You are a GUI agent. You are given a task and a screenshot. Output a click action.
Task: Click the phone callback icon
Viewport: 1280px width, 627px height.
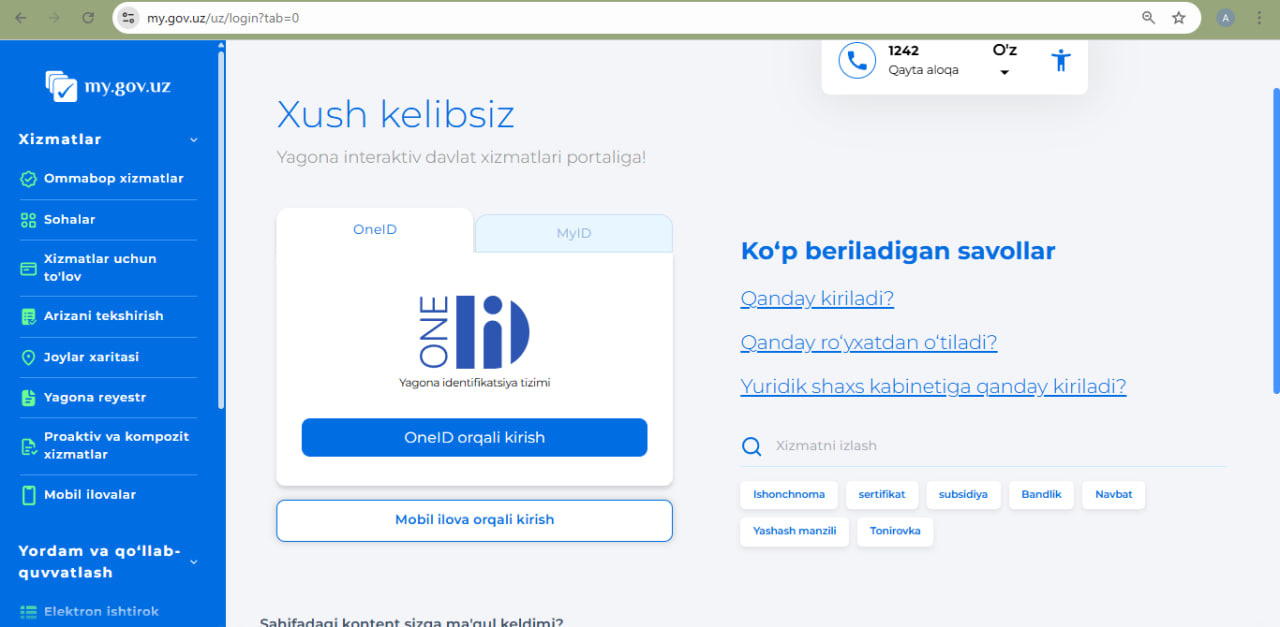pyautogui.click(x=856, y=60)
